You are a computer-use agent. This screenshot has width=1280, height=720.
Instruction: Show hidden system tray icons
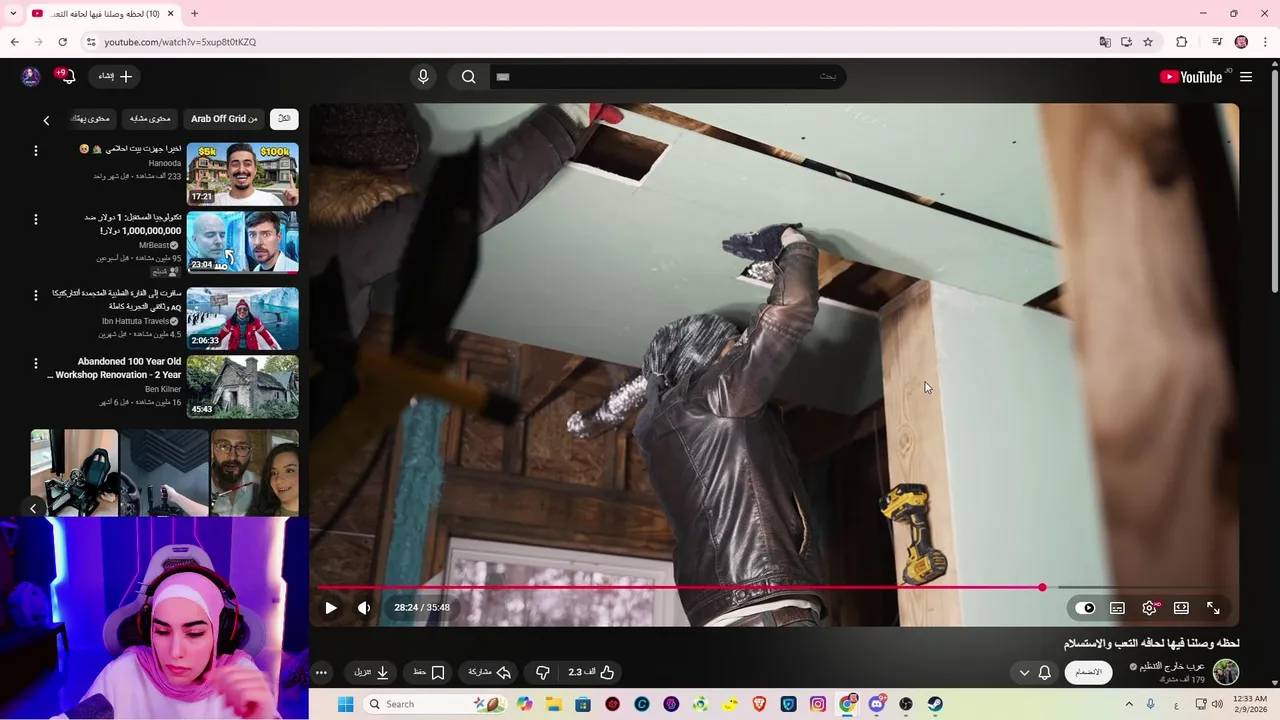point(1129,704)
